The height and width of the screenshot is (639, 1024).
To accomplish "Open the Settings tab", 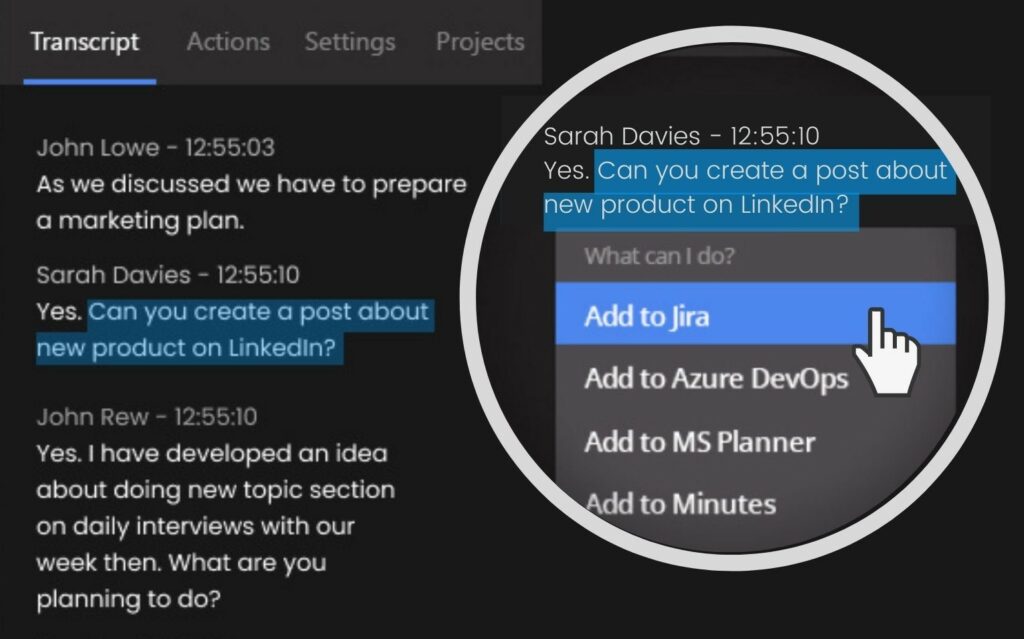I will (350, 42).
